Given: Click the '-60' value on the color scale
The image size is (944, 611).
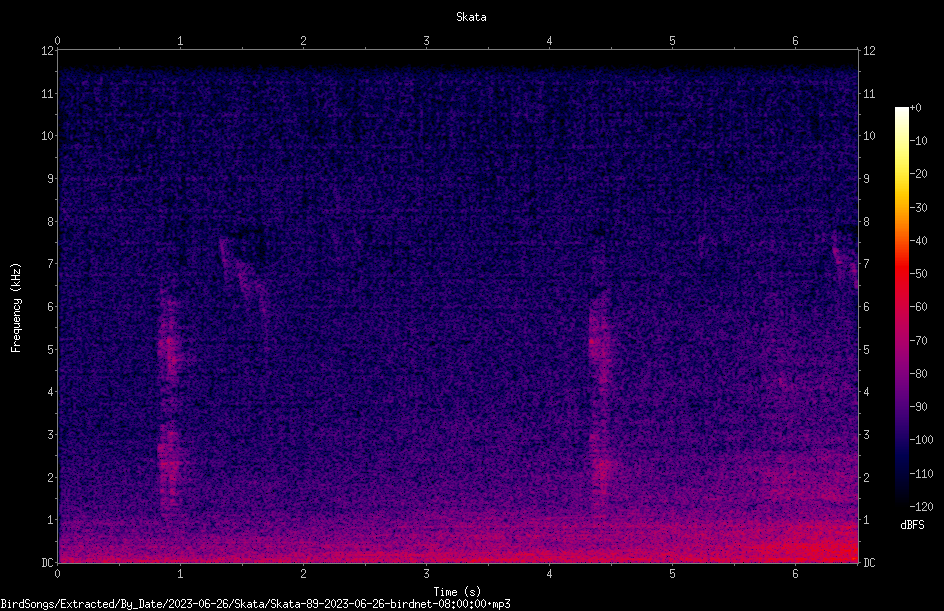Looking at the screenshot, I should click(x=919, y=307).
